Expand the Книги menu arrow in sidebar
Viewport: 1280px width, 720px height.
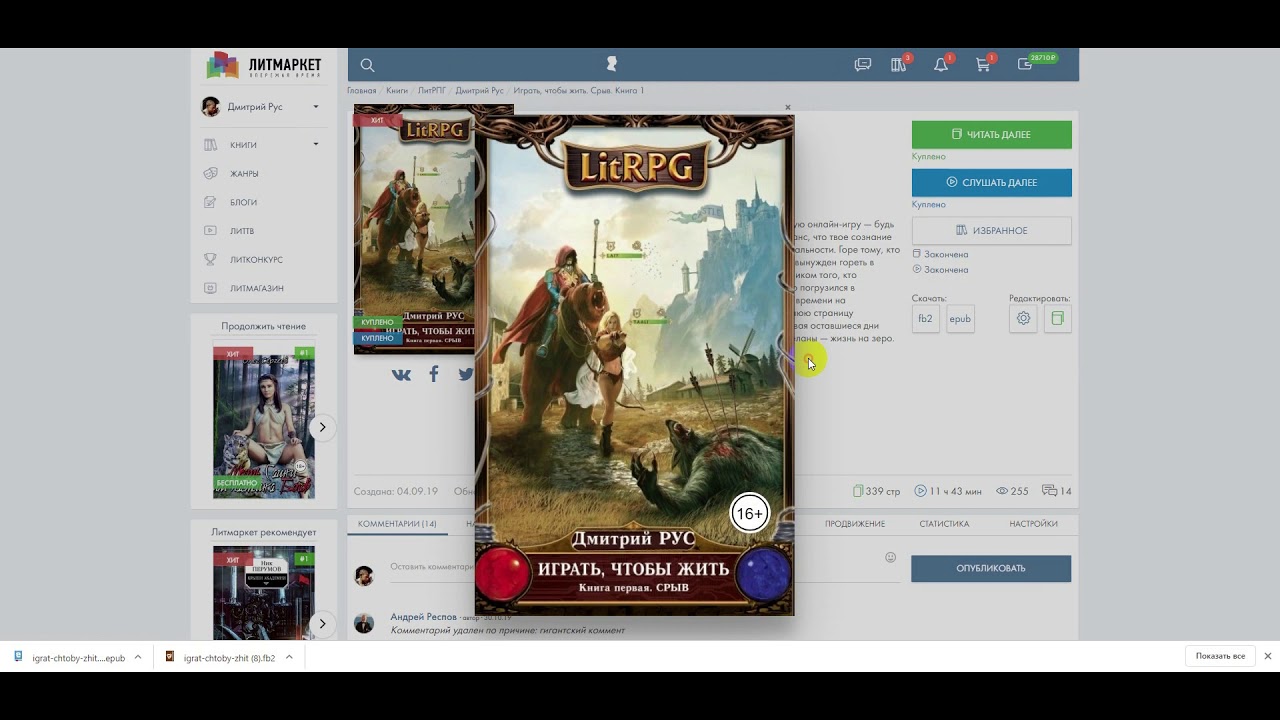click(x=316, y=144)
